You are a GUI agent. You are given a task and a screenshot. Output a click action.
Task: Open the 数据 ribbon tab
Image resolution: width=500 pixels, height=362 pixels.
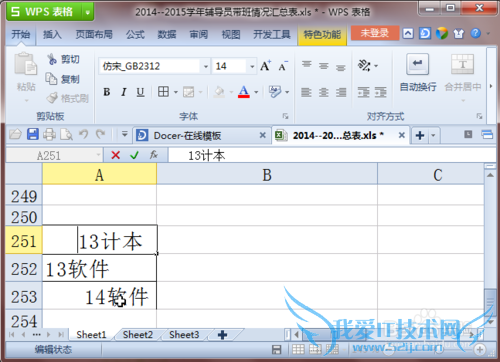click(167, 34)
